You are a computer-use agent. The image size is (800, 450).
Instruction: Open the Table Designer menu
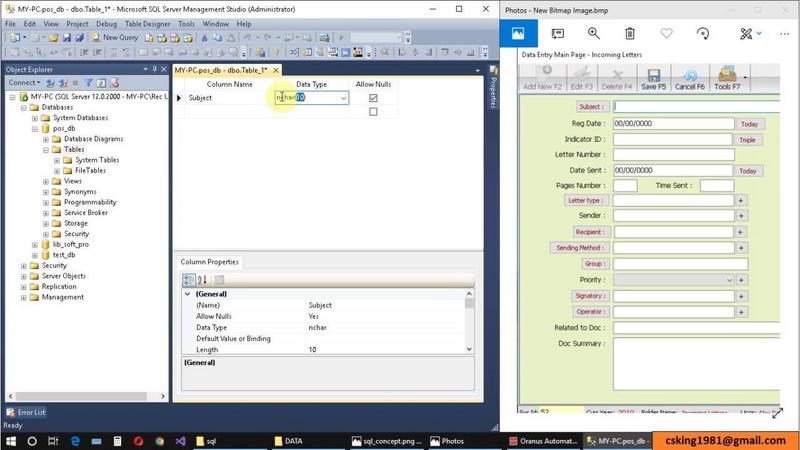(147, 24)
